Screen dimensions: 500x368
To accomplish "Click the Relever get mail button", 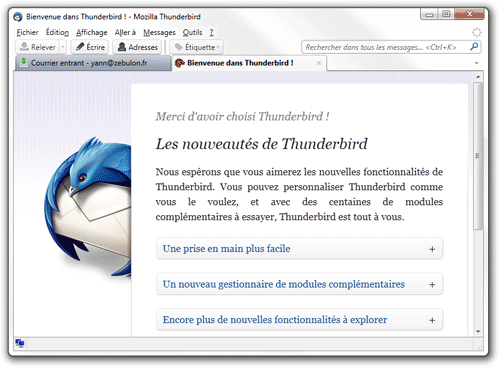I will [x=37, y=47].
